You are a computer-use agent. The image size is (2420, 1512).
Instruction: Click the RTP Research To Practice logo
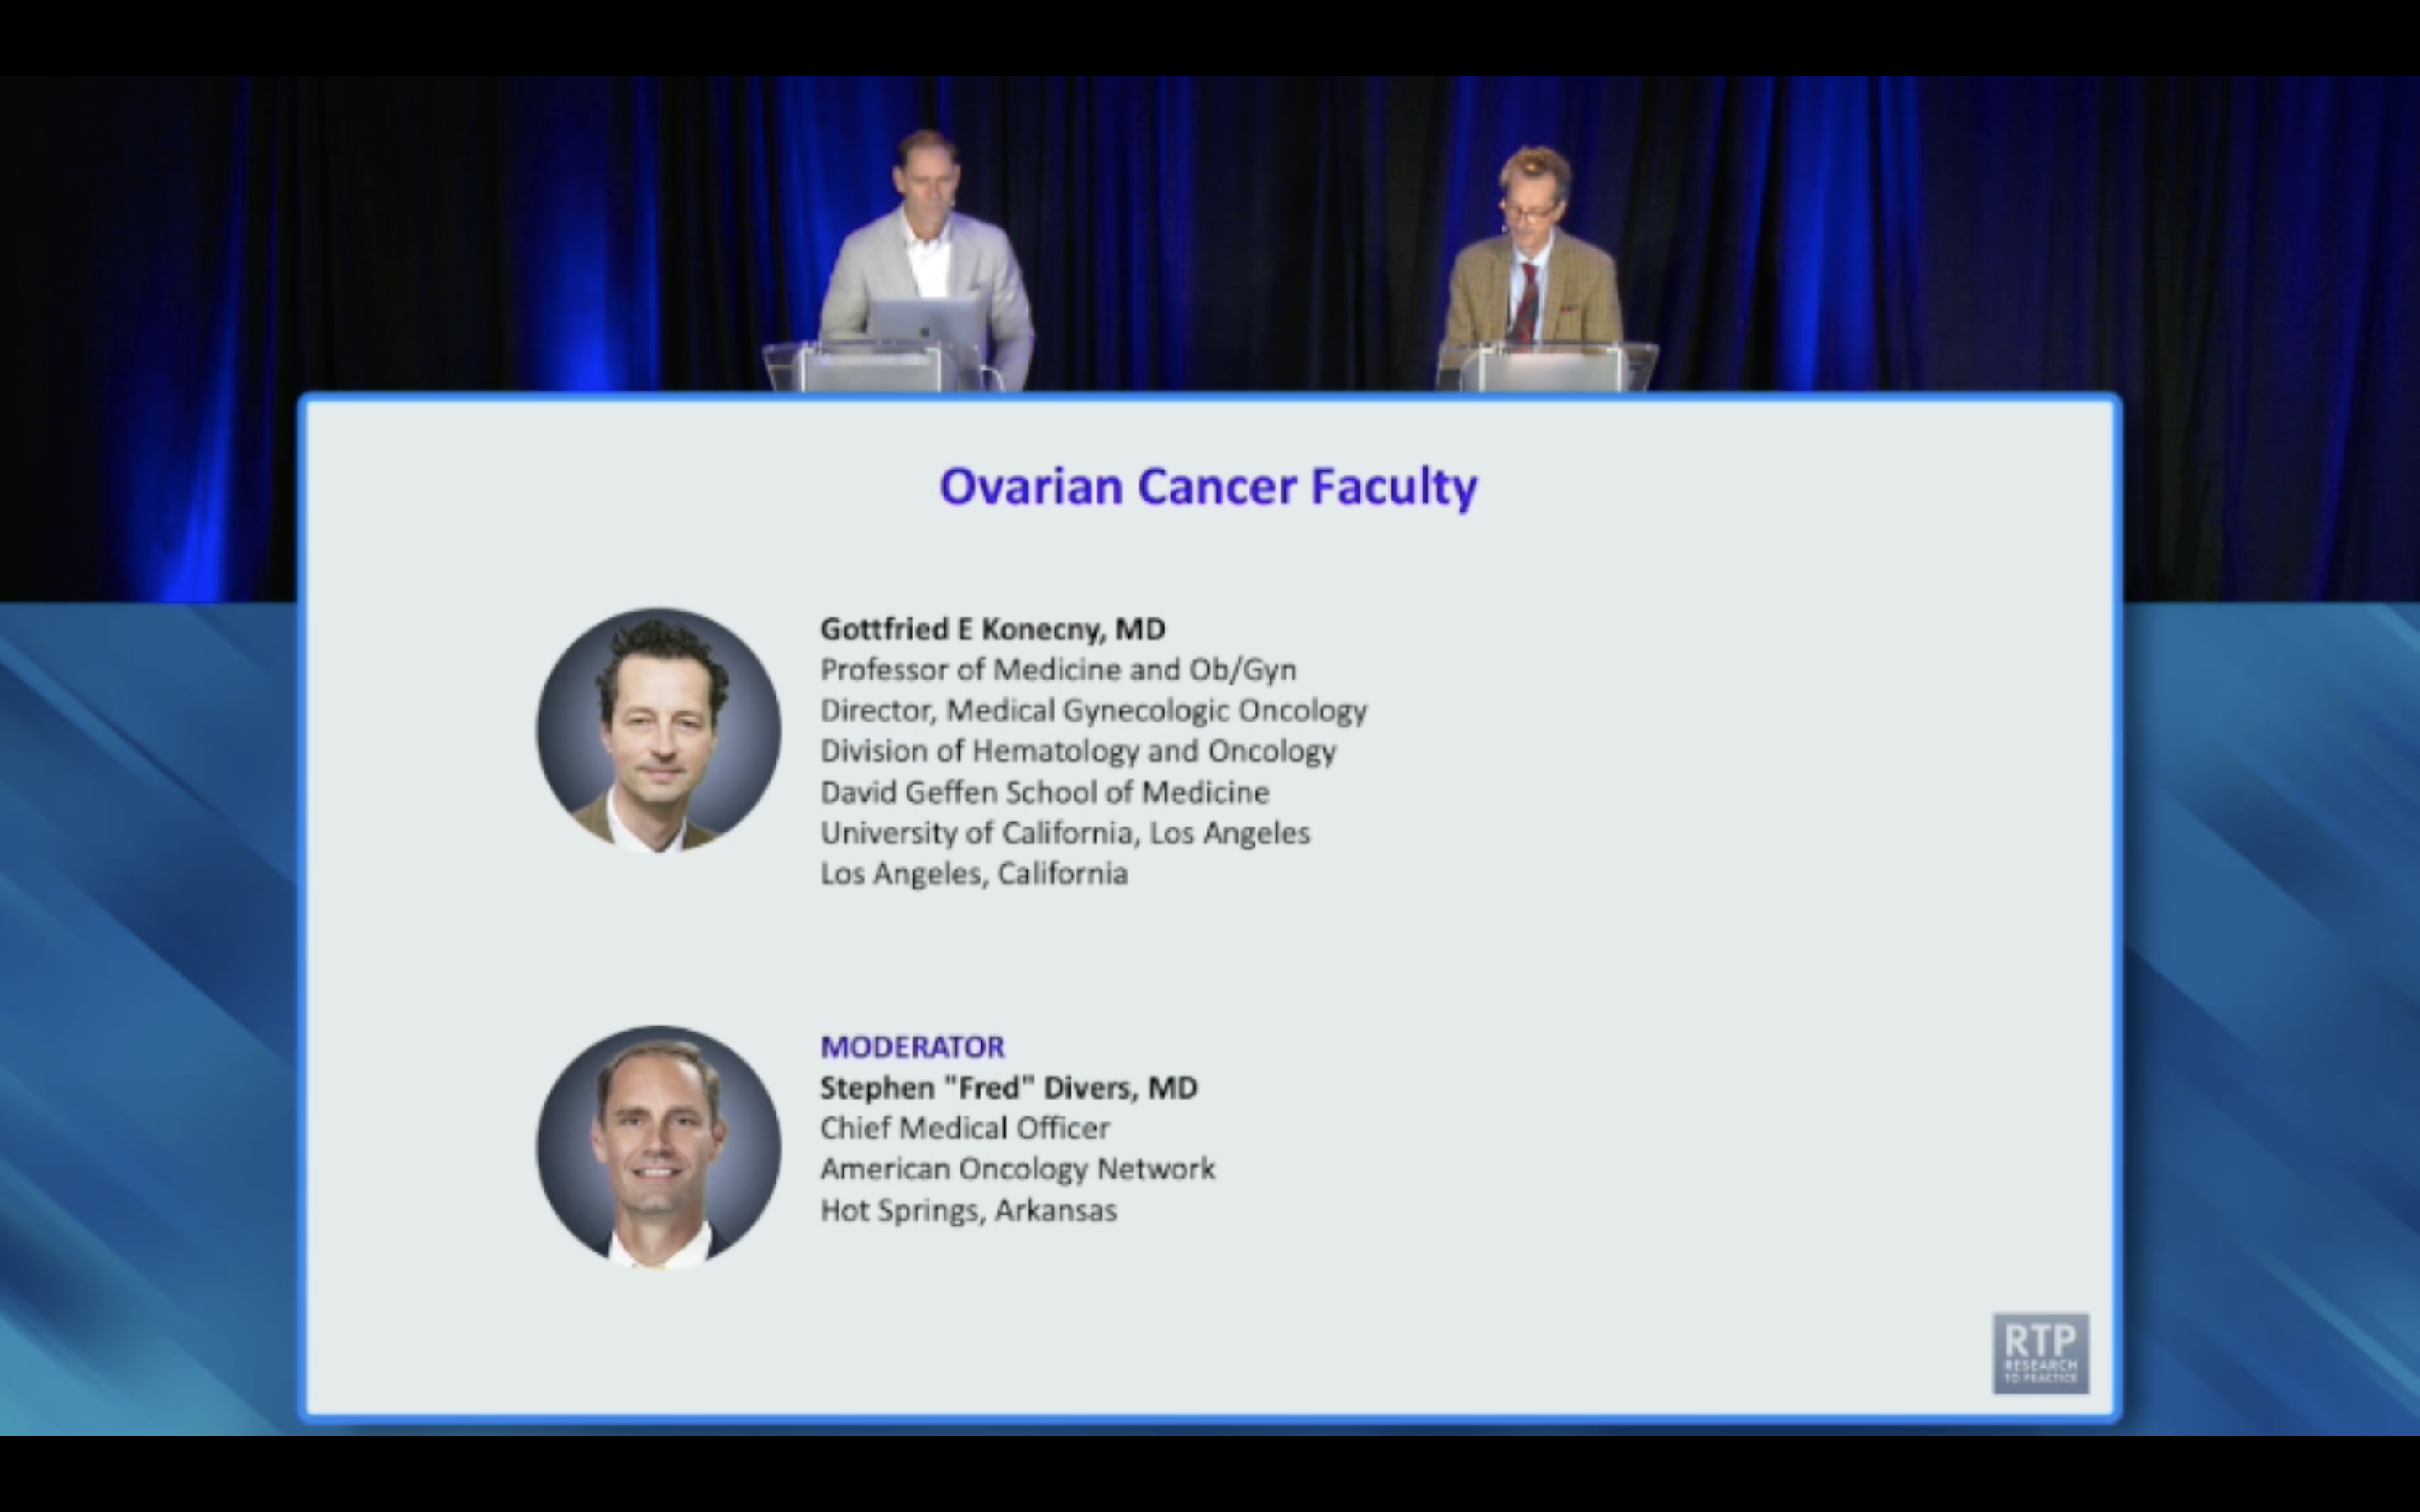click(x=2040, y=1352)
